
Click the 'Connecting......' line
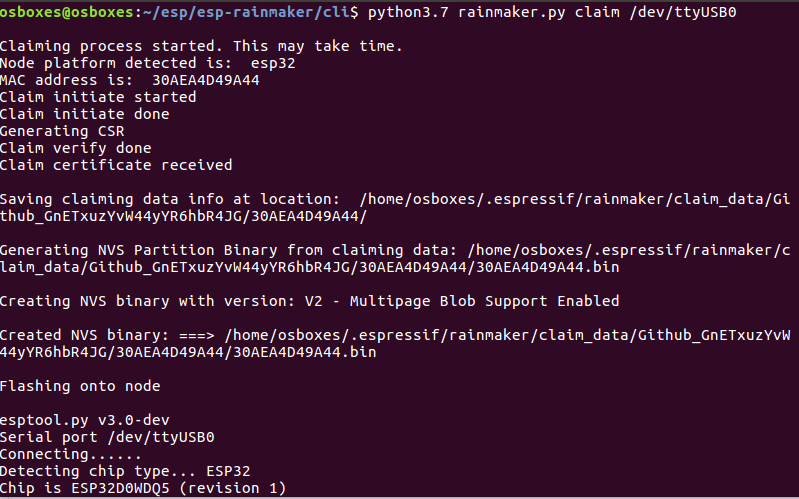coord(71,454)
